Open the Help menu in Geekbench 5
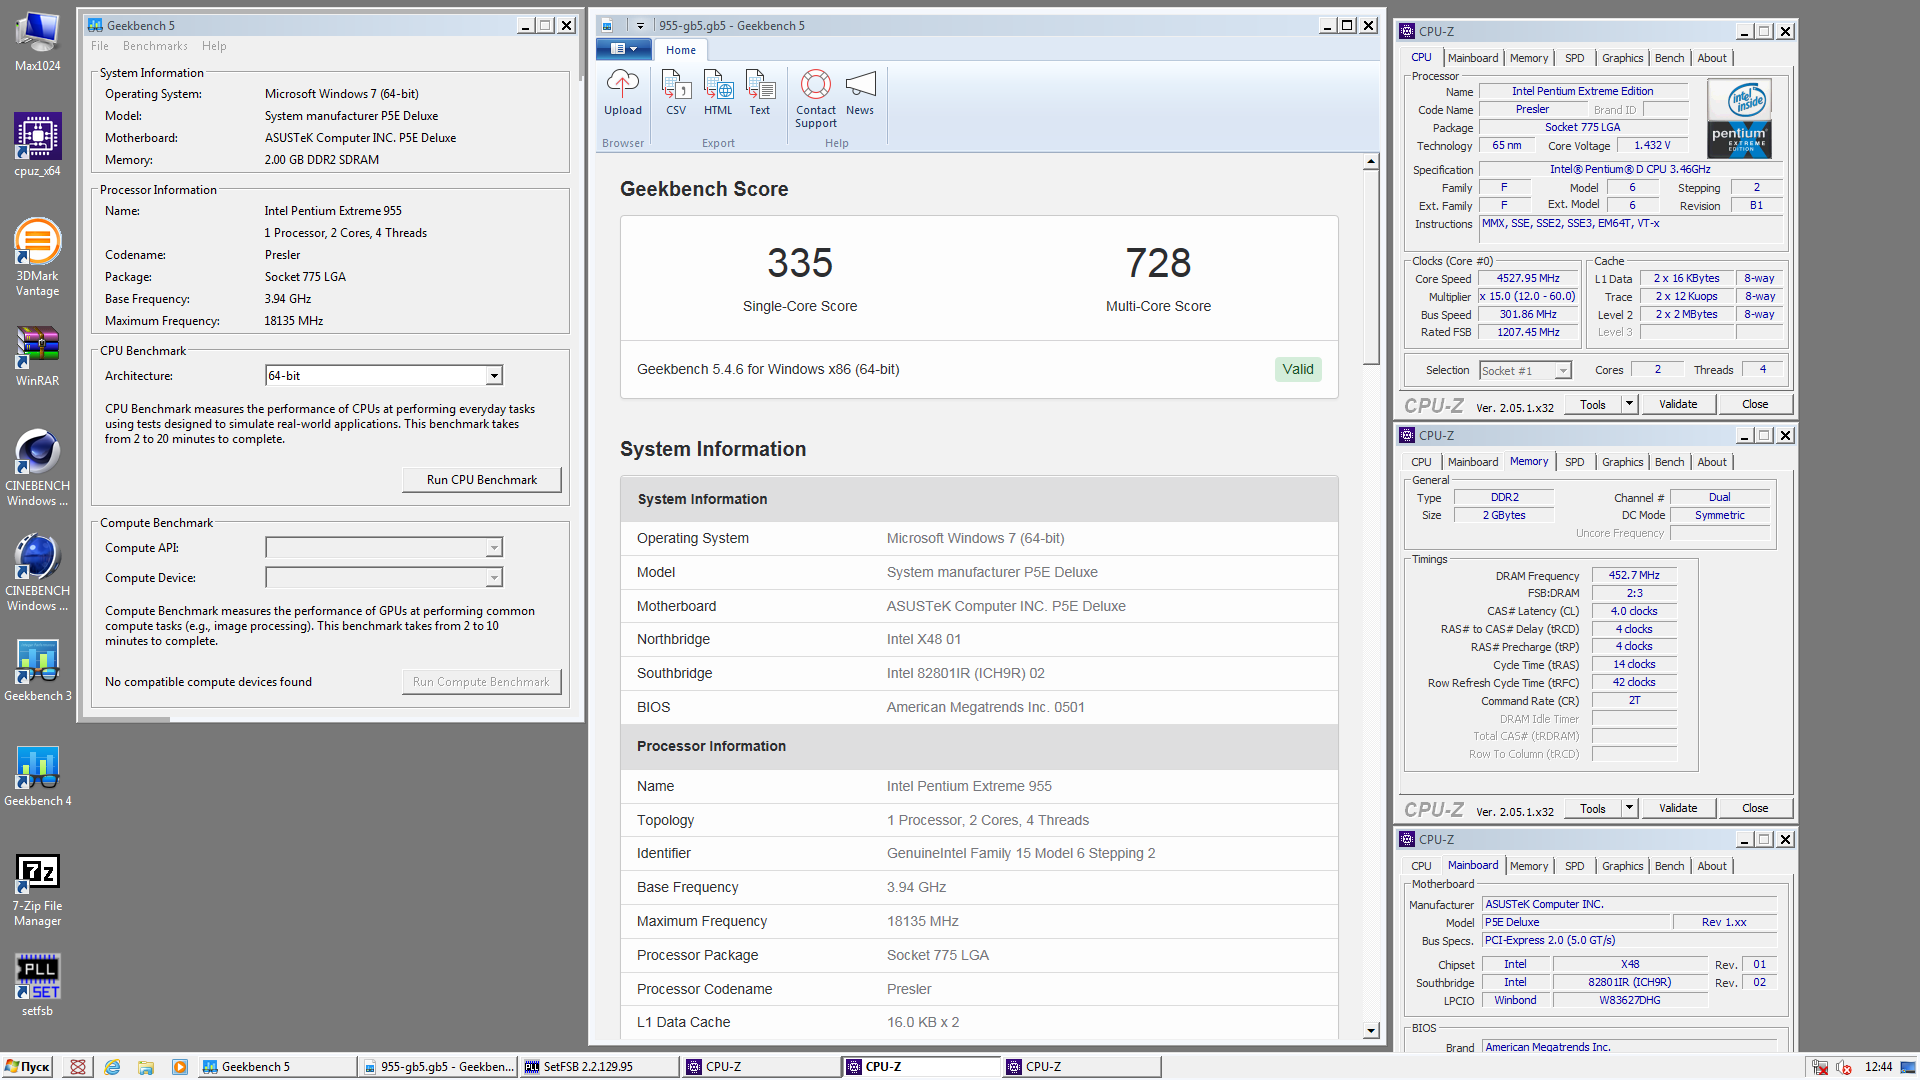The height and width of the screenshot is (1080, 1920). pos(214,46)
